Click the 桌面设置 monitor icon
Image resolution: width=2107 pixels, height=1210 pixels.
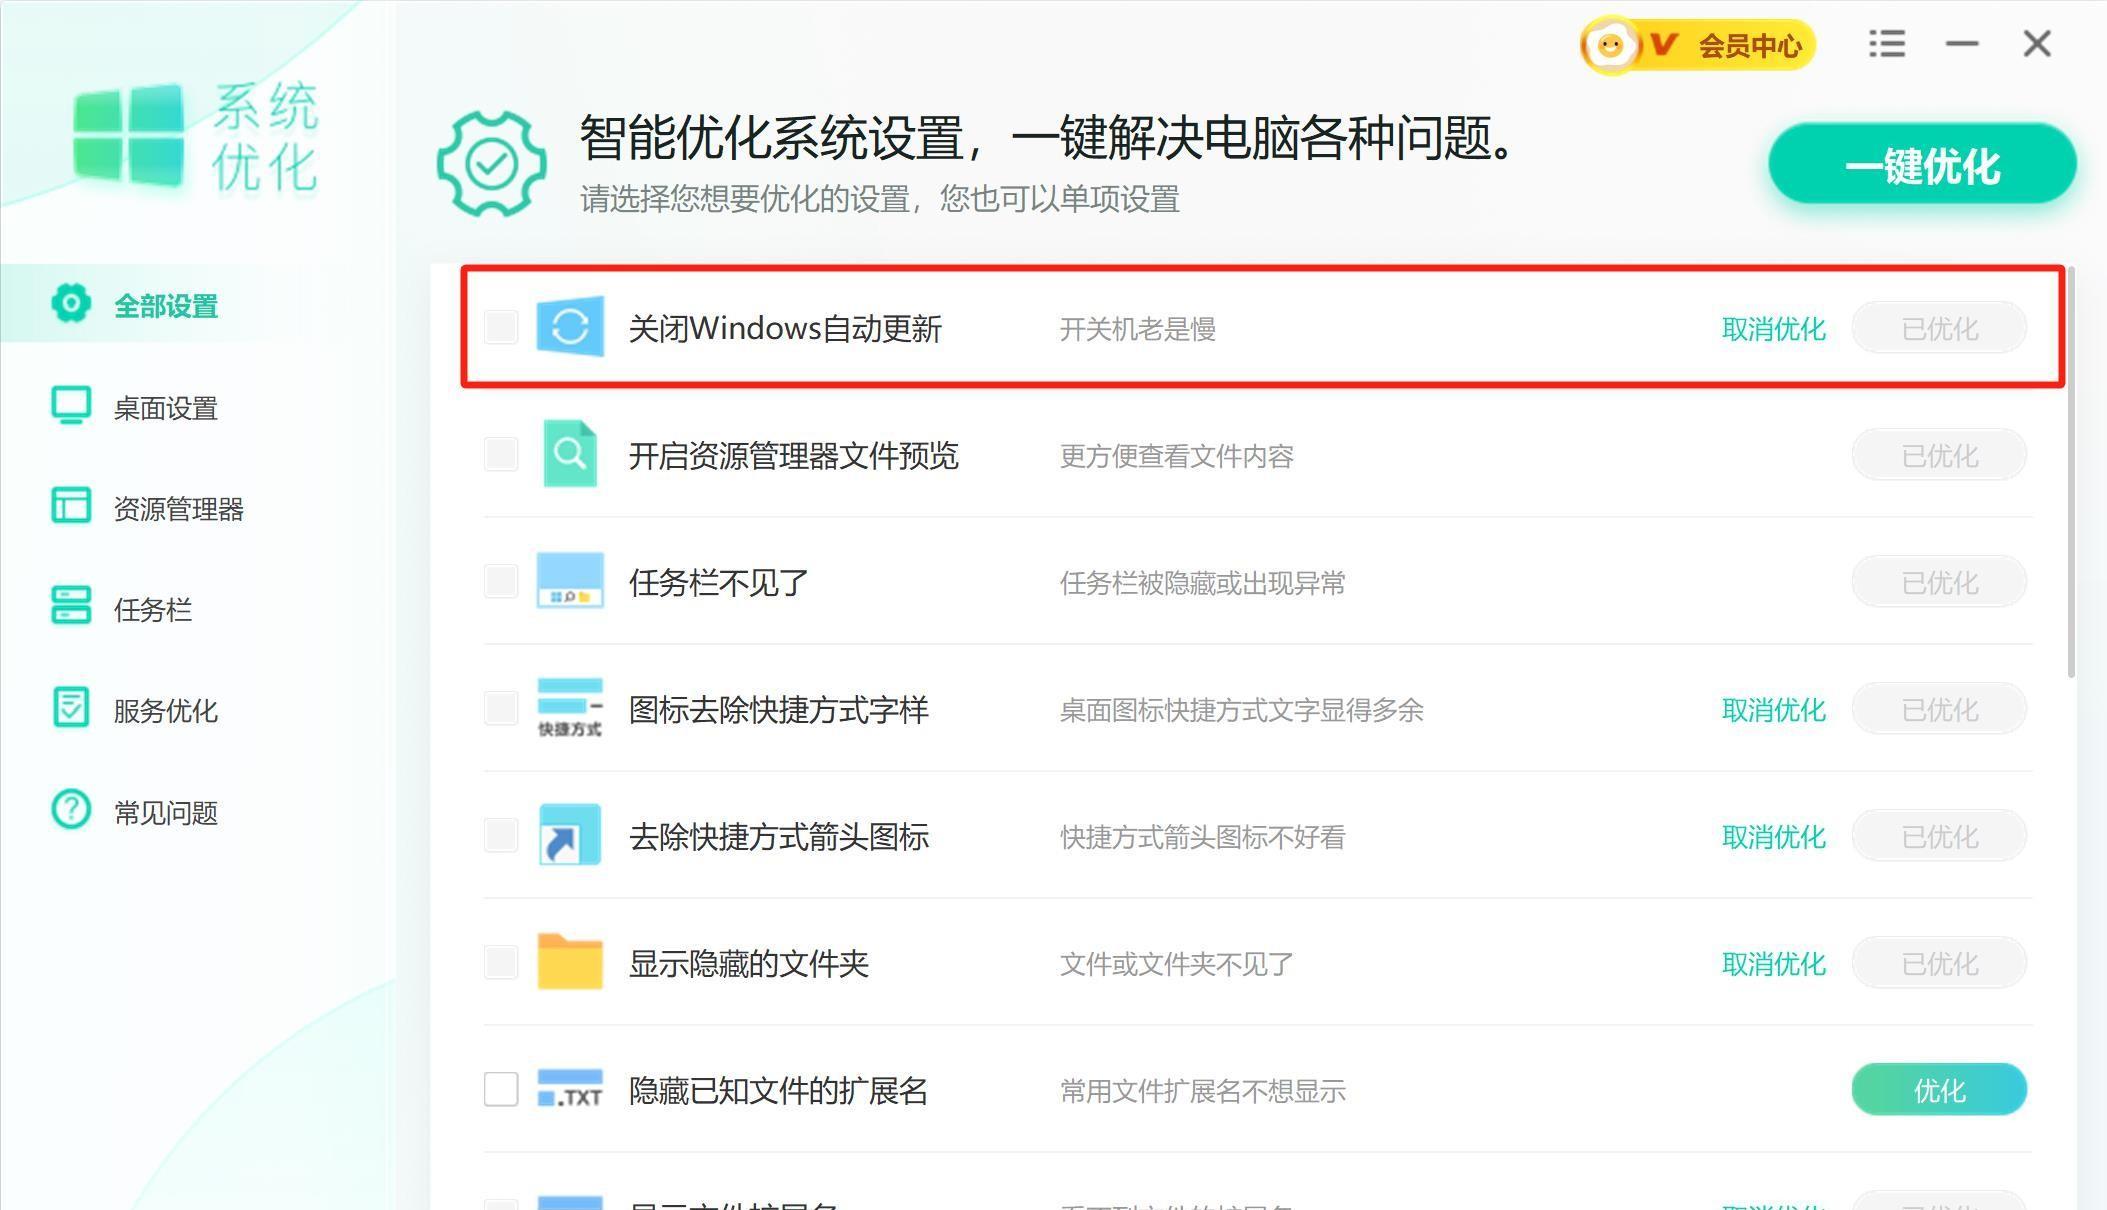coord(71,405)
